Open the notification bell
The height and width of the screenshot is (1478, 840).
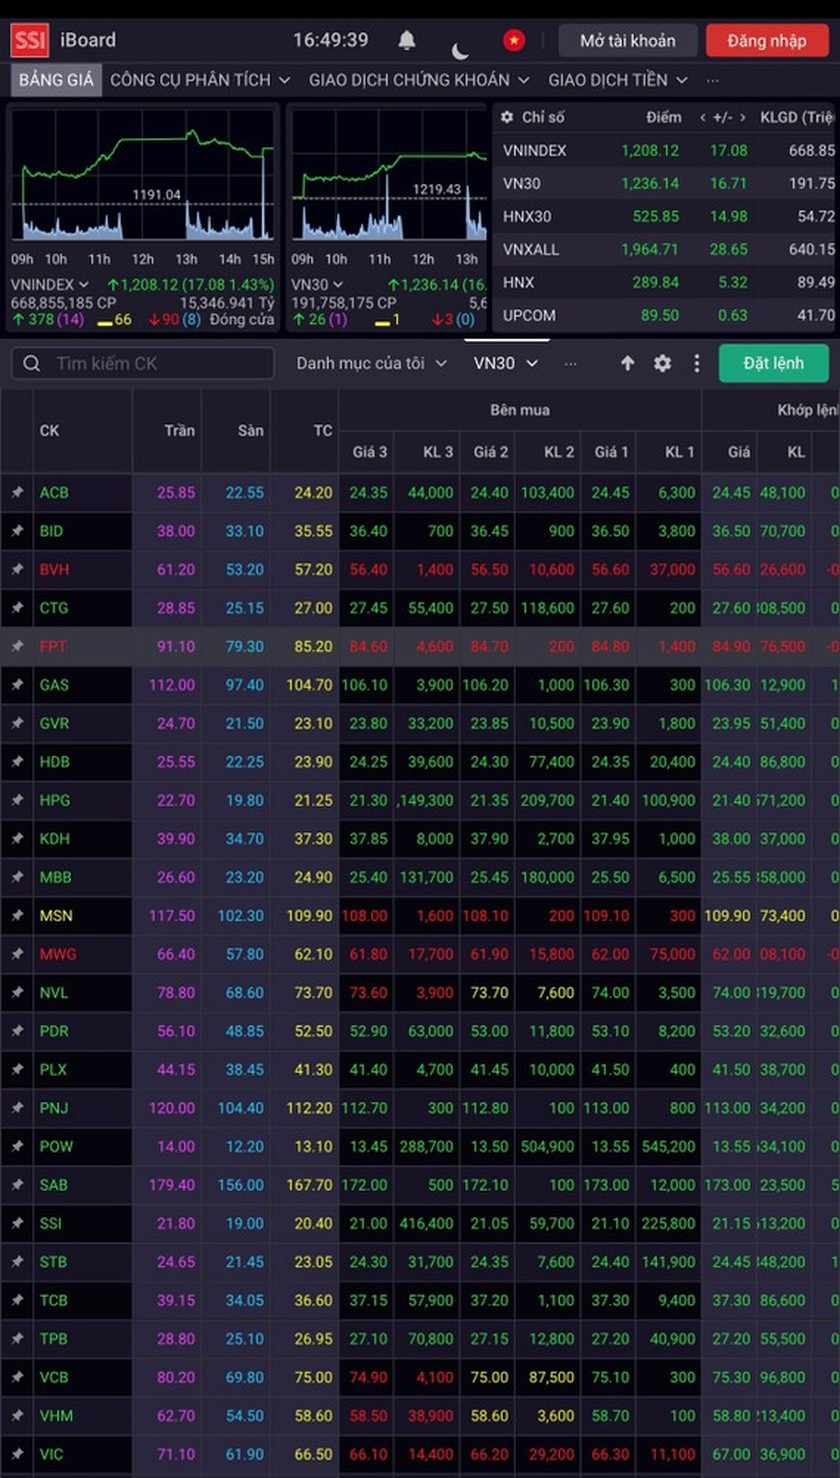407,40
